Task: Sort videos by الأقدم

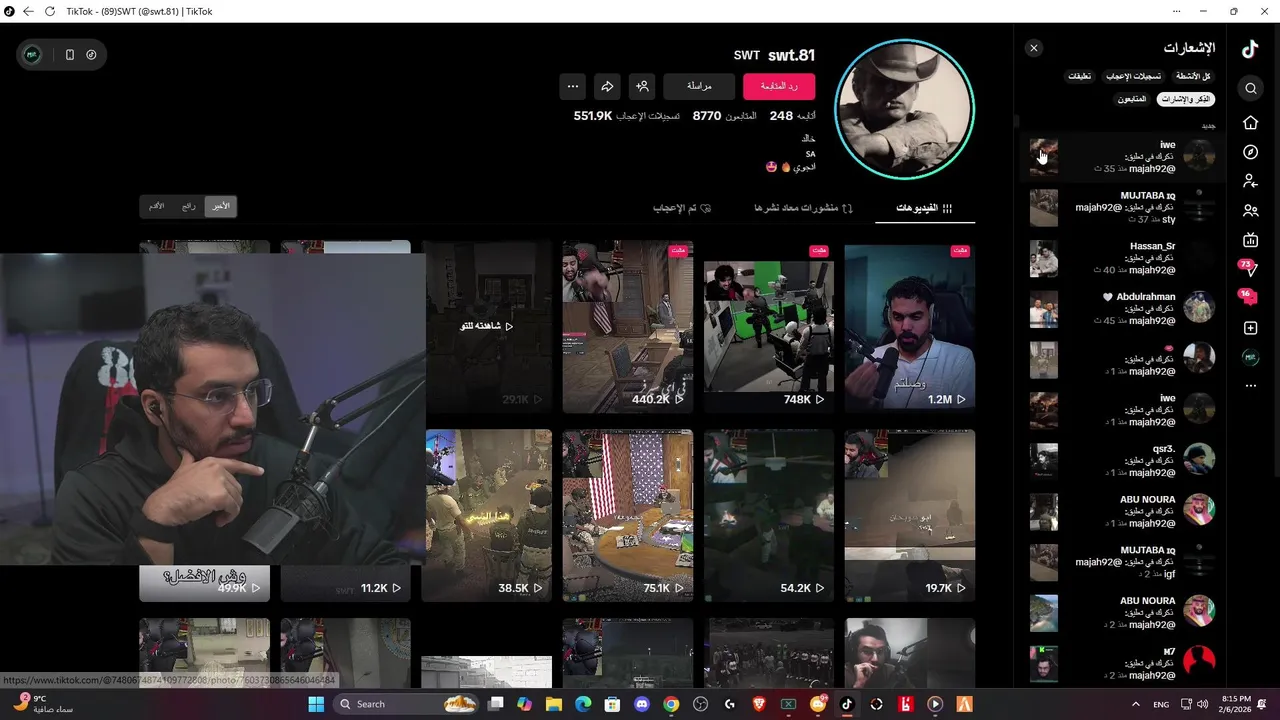Action: (156, 206)
